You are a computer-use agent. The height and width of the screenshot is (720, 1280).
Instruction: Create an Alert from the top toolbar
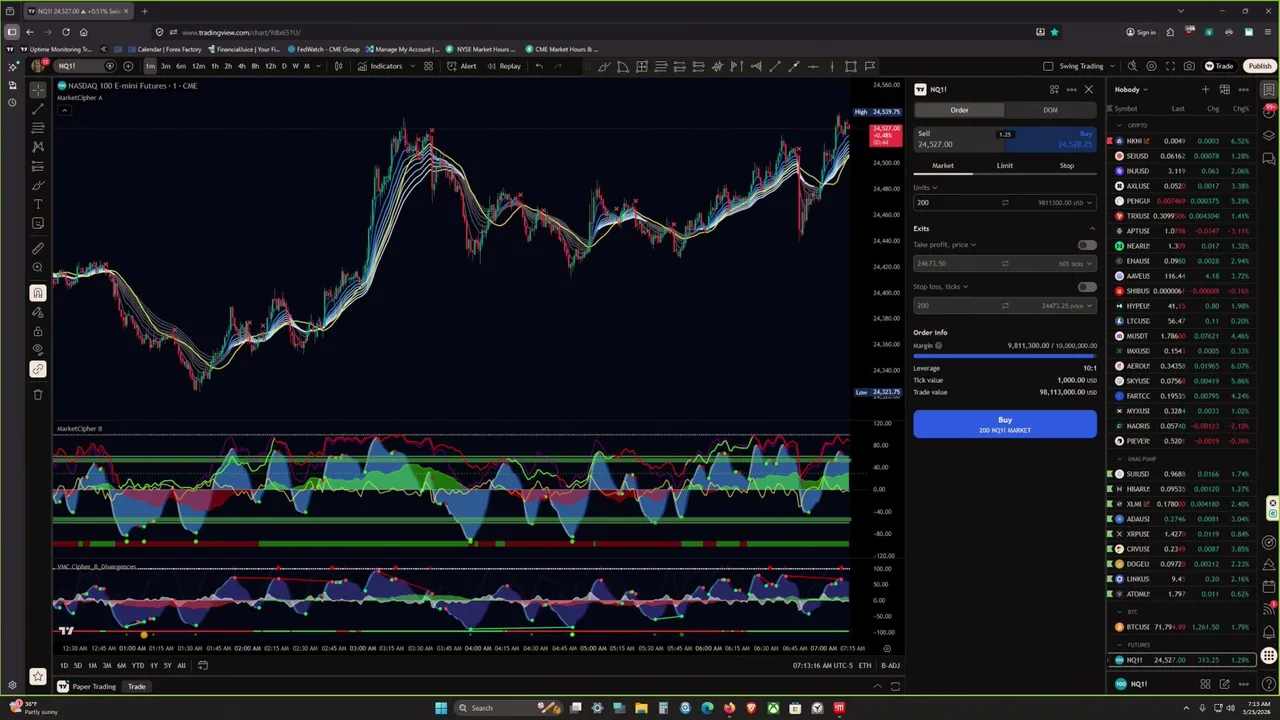click(x=462, y=66)
